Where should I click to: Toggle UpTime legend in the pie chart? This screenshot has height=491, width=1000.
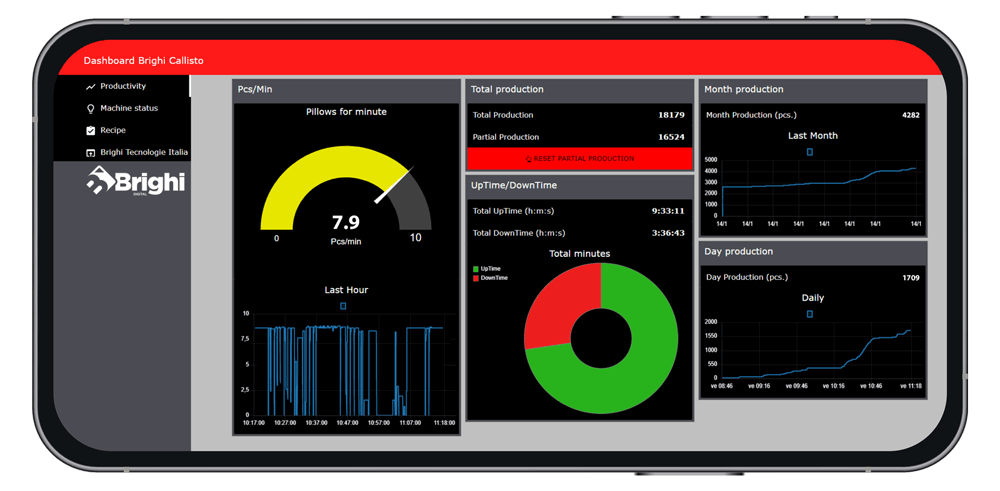[x=486, y=269]
